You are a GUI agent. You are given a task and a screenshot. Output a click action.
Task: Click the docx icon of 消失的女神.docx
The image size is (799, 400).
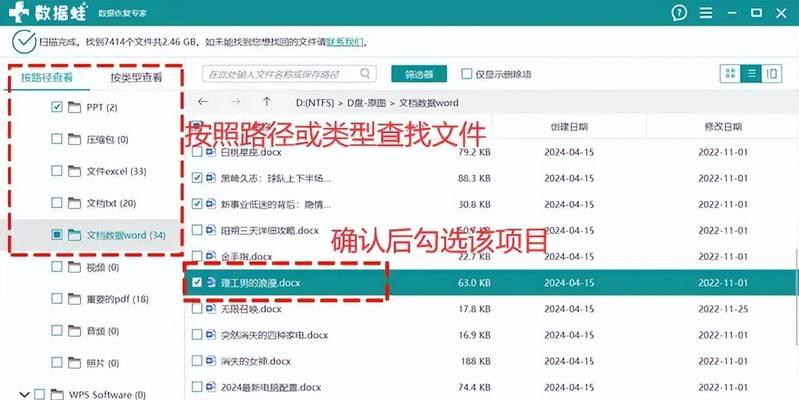(211, 361)
